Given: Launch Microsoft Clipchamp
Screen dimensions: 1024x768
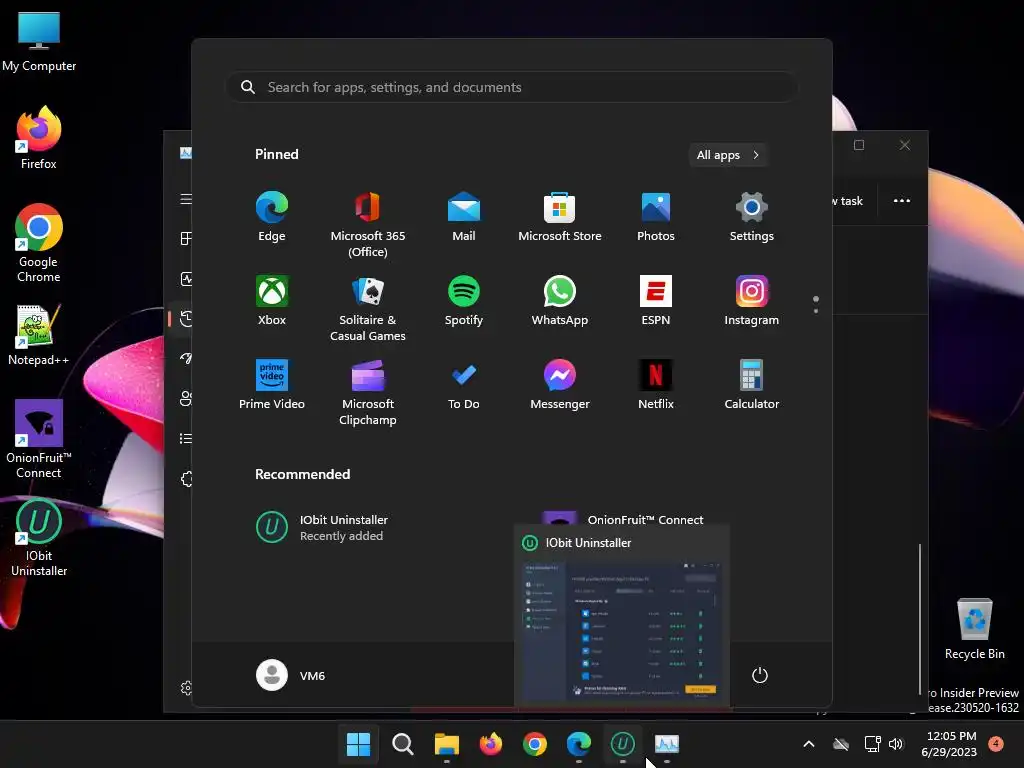Looking at the screenshot, I should (x=368, y=392).
